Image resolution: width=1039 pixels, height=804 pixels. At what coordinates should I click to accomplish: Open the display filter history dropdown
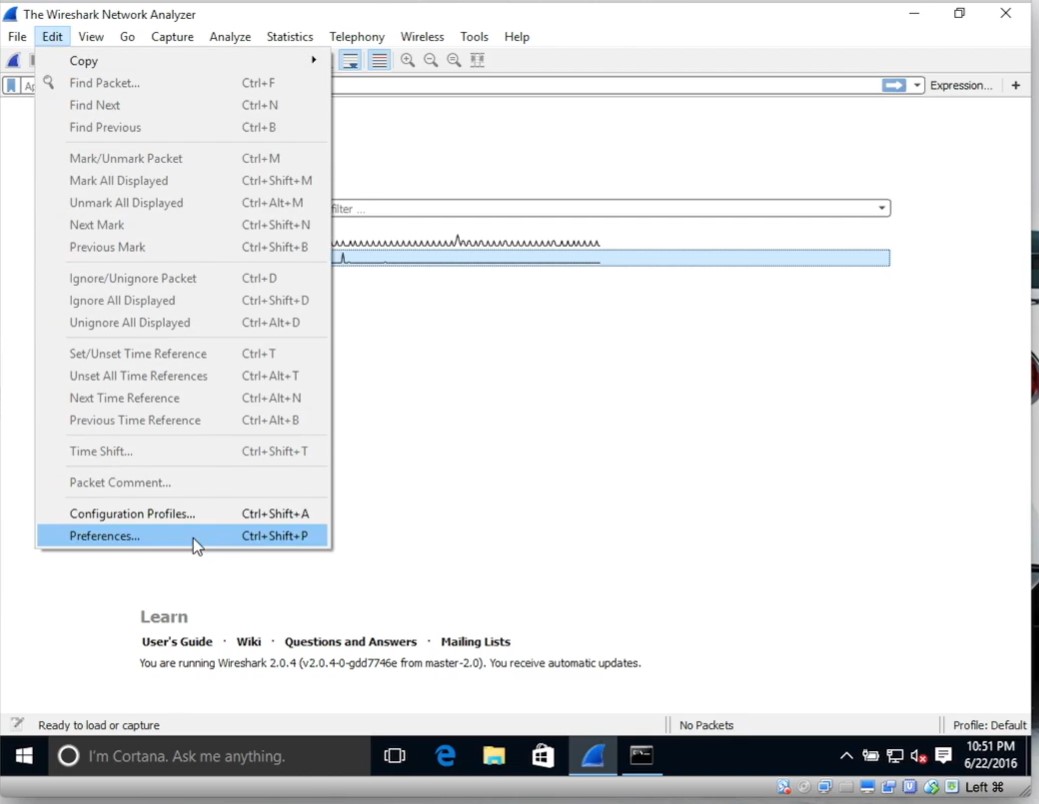pos(917,86)
